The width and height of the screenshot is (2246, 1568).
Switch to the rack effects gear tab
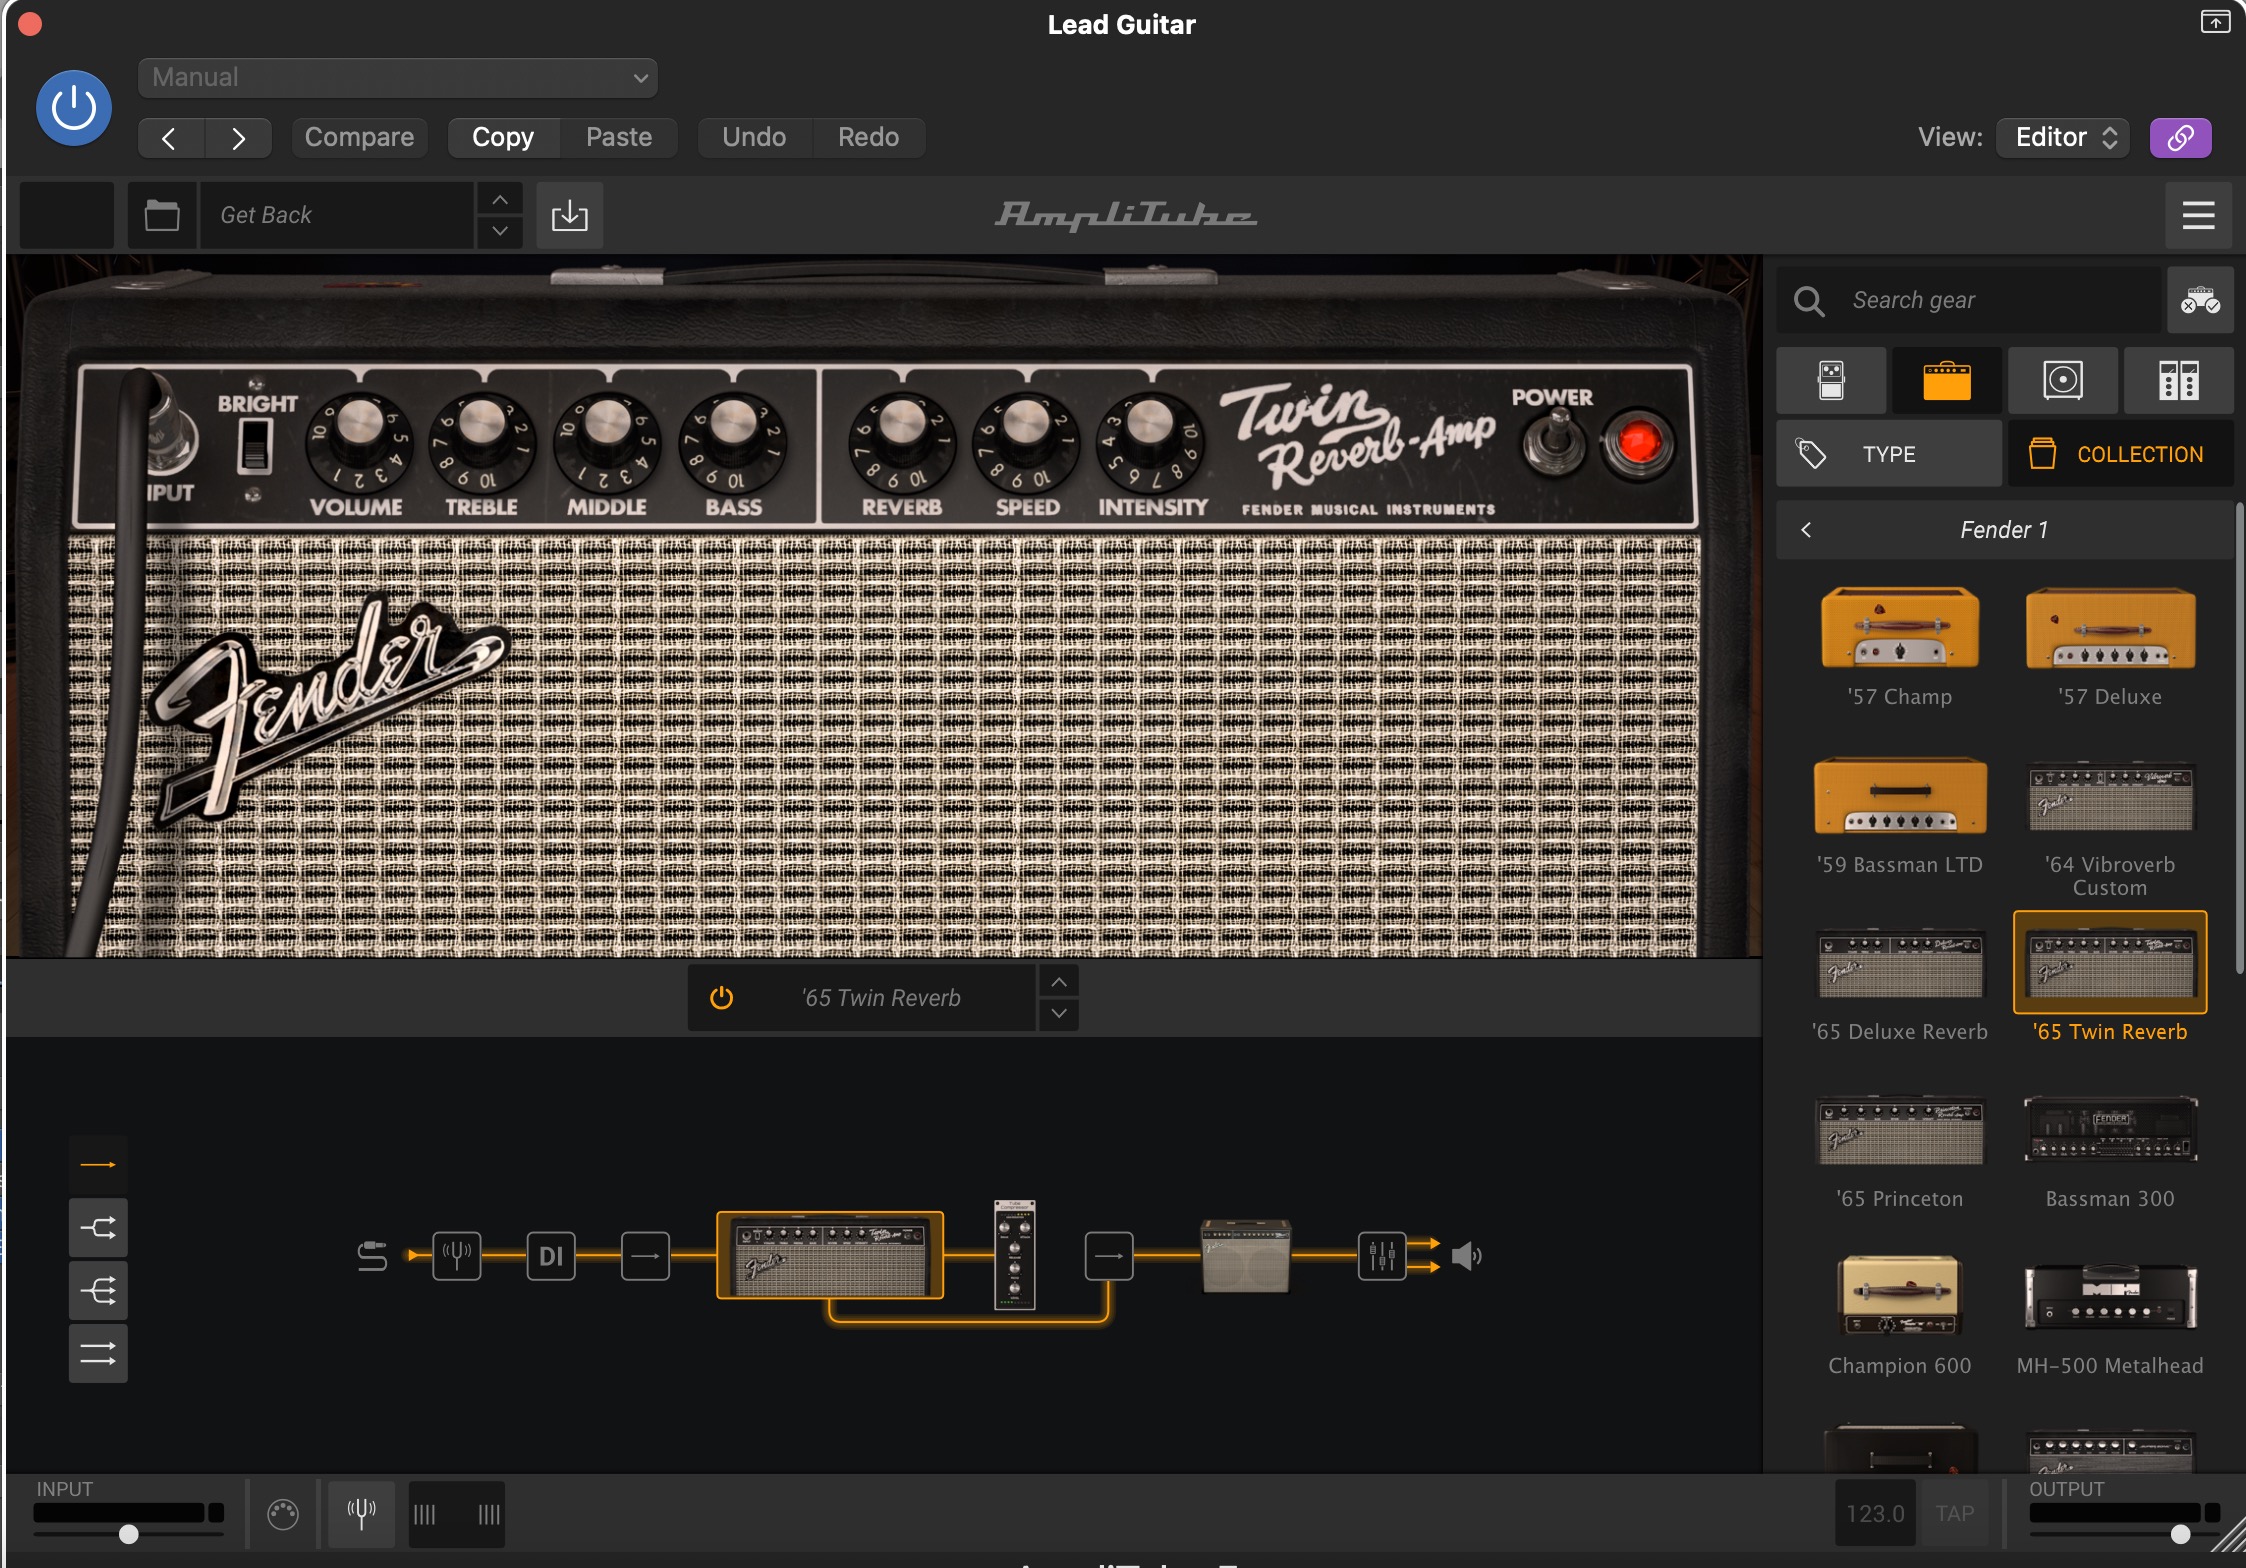2179,381
